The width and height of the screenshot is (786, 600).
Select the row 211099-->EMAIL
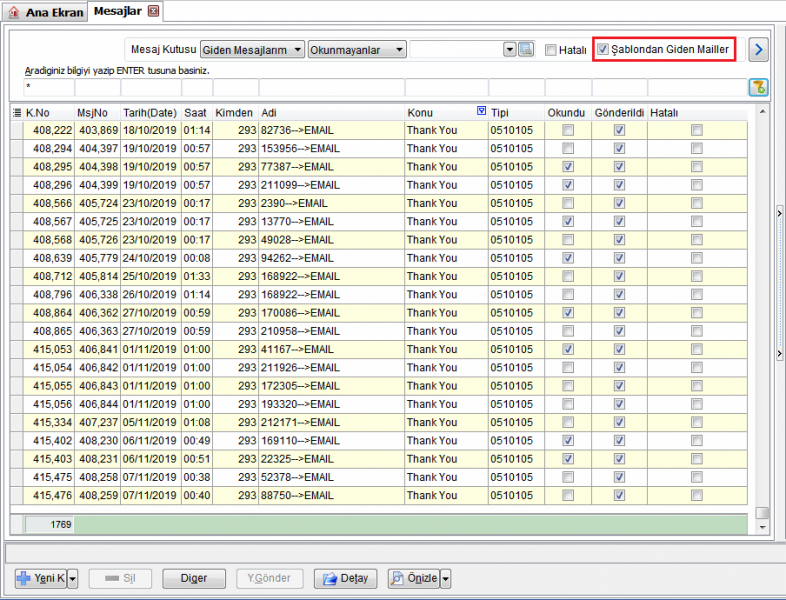click(x=379, y=185)
